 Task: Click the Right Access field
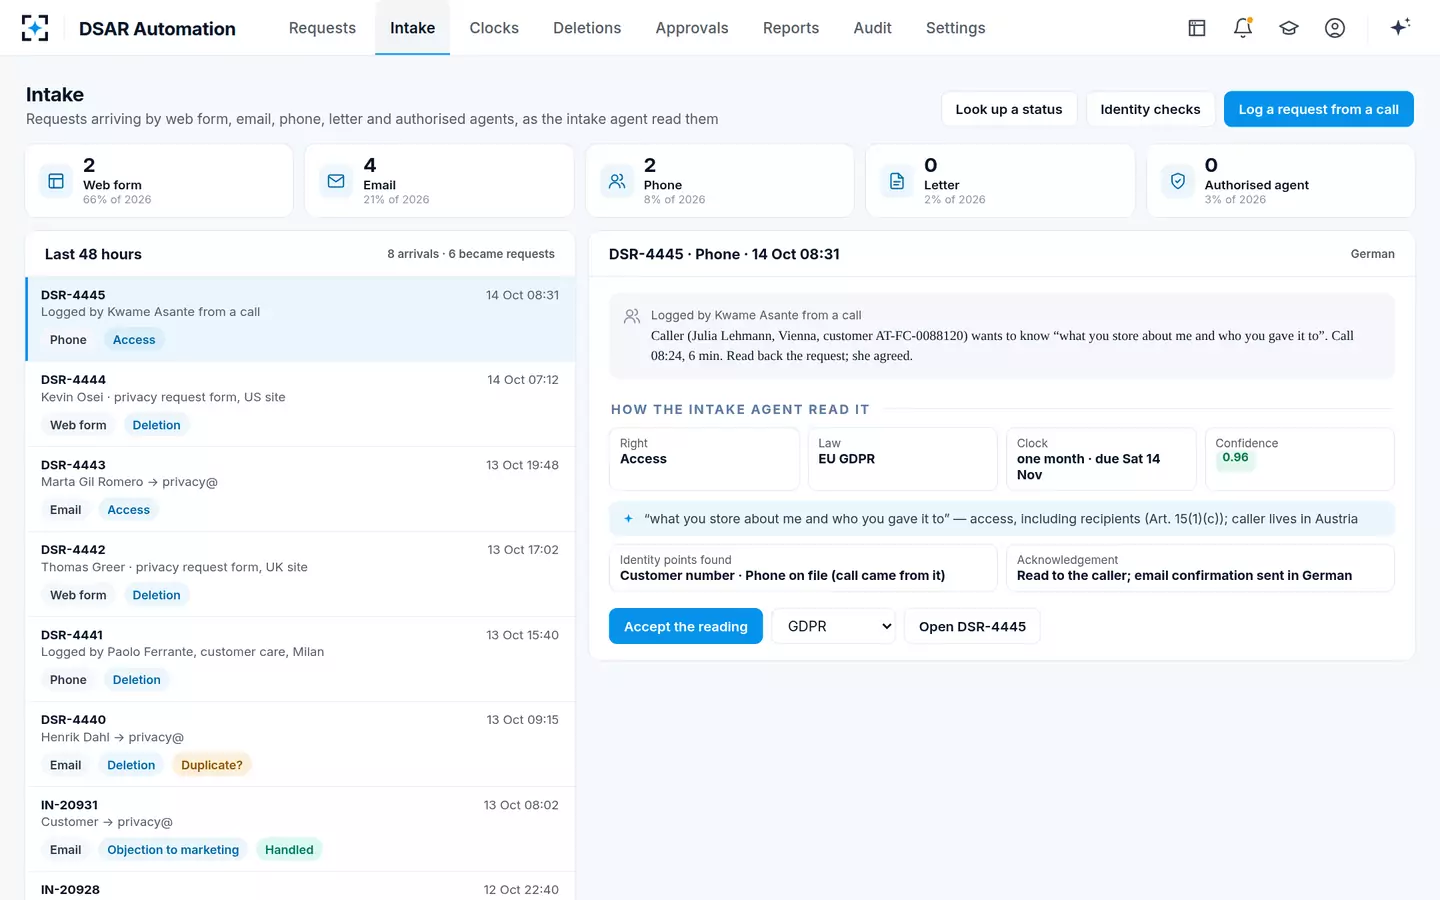click(704, 459)
